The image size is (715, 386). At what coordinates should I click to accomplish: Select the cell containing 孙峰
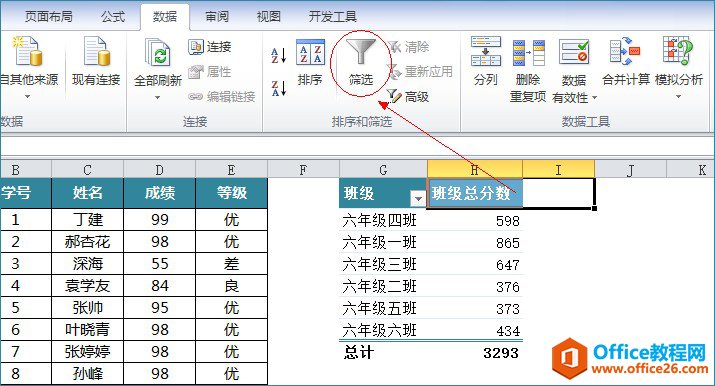click(88, 374)
